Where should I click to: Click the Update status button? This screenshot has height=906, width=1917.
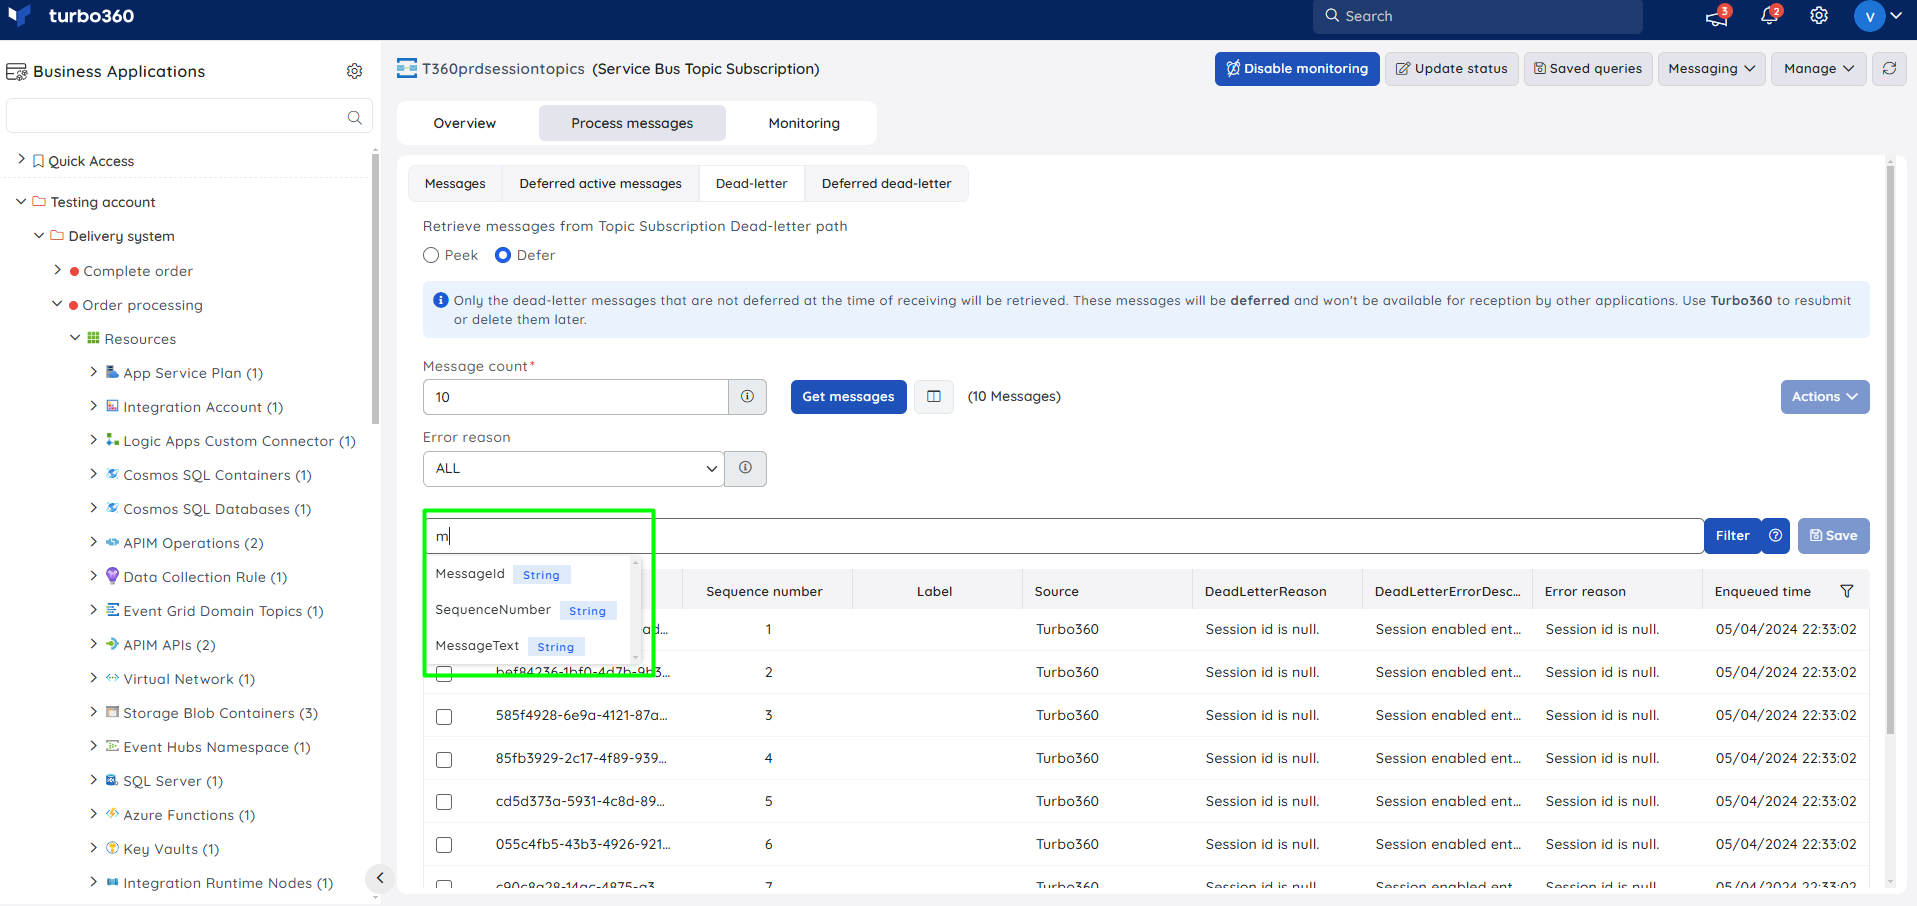click(x=1451, y=69)
